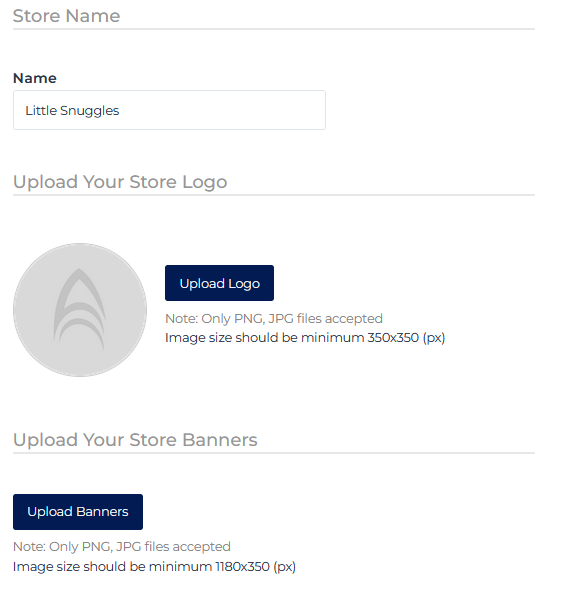Select the circular store logo preview
The width and height of the screenshot is (579, 594).
point(80,310)
